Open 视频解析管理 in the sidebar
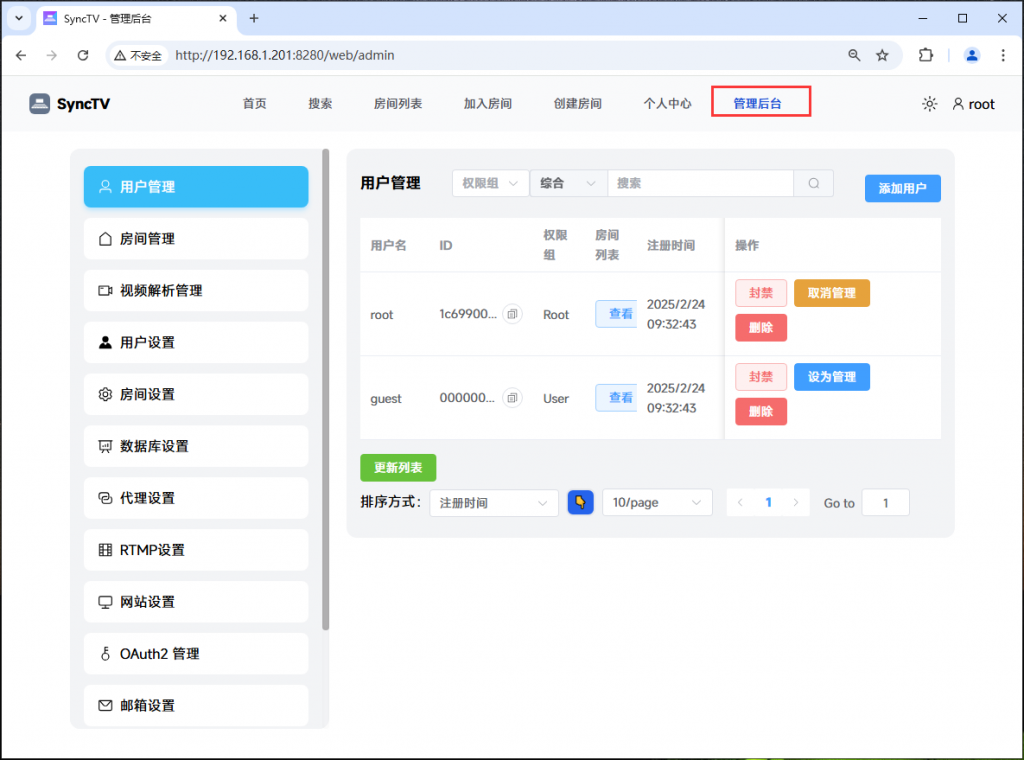The image size is (1024, 760). click(x=196, y=290)
